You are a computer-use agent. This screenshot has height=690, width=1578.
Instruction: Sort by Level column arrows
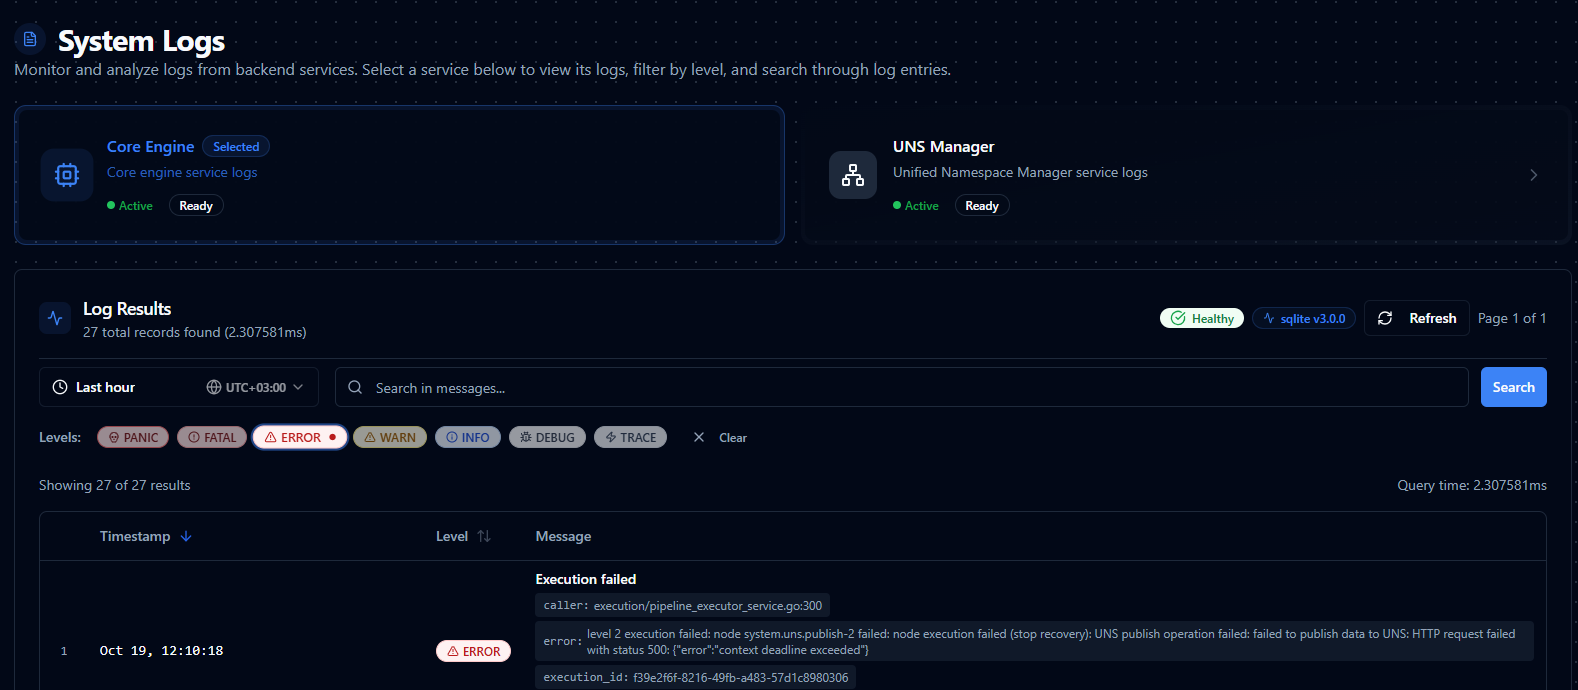[x=484, y=536]
